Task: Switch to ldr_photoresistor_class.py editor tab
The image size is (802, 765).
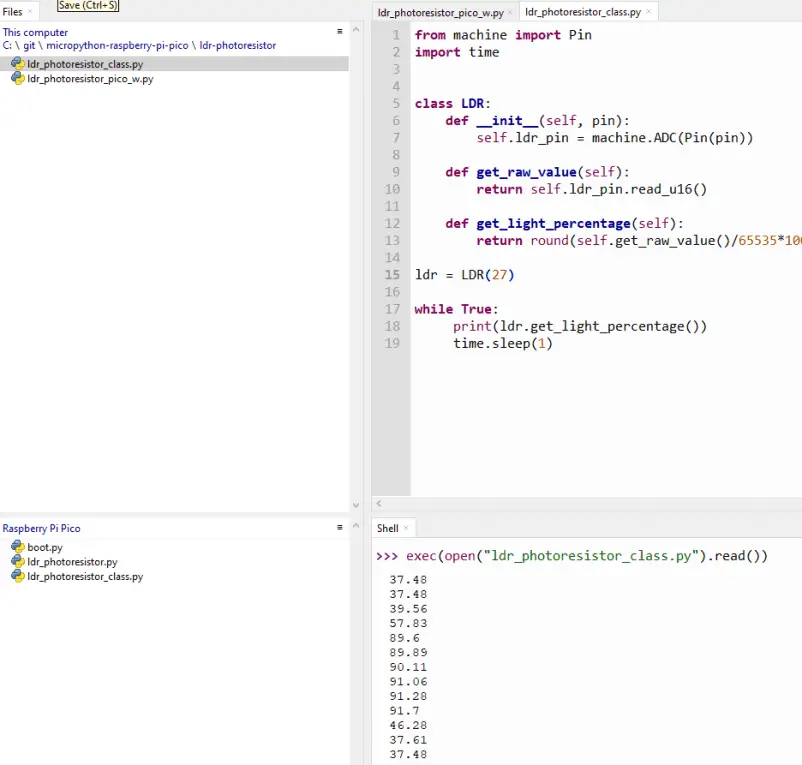Action: pos(583,12)
